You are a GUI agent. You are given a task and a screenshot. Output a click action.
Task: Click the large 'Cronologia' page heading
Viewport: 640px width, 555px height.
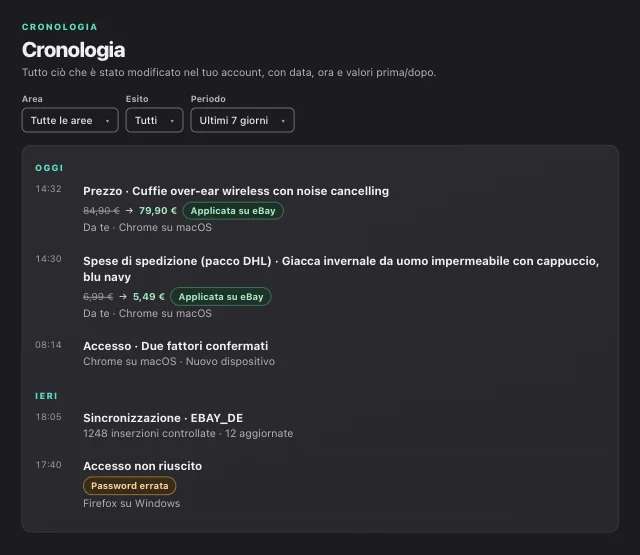pyautogui.click(x=73, y=50)
